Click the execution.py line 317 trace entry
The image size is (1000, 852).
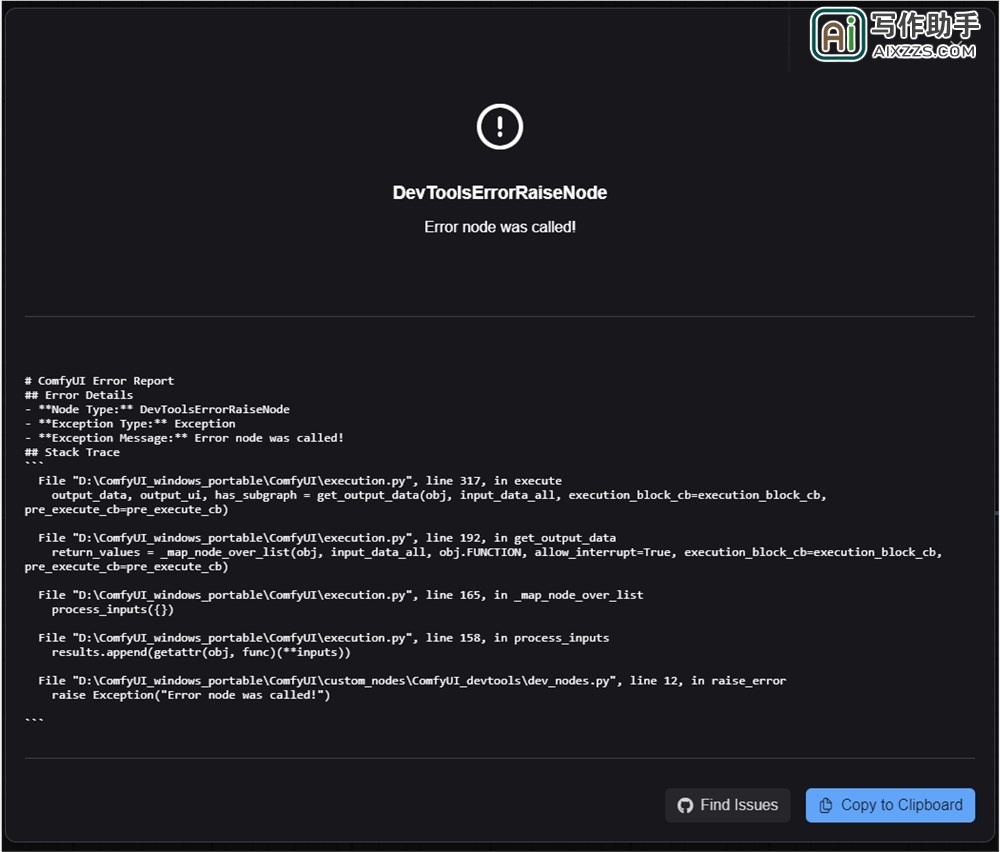300,481
